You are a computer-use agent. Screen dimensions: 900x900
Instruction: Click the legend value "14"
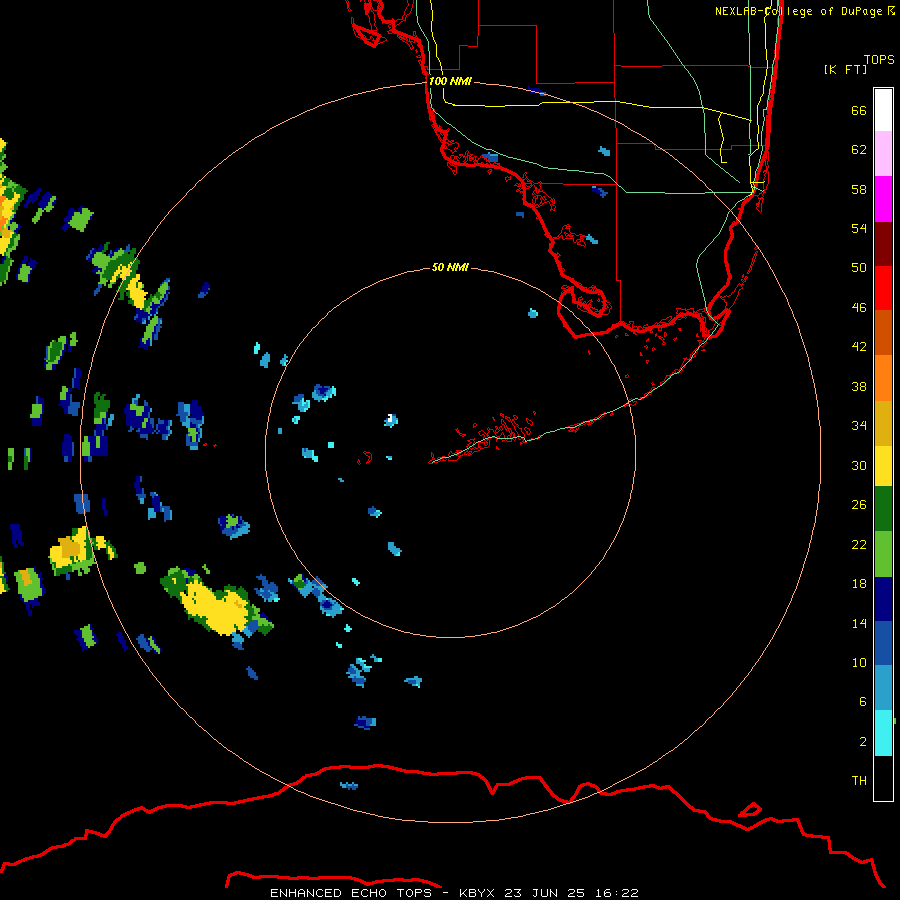tap(859, 623)
